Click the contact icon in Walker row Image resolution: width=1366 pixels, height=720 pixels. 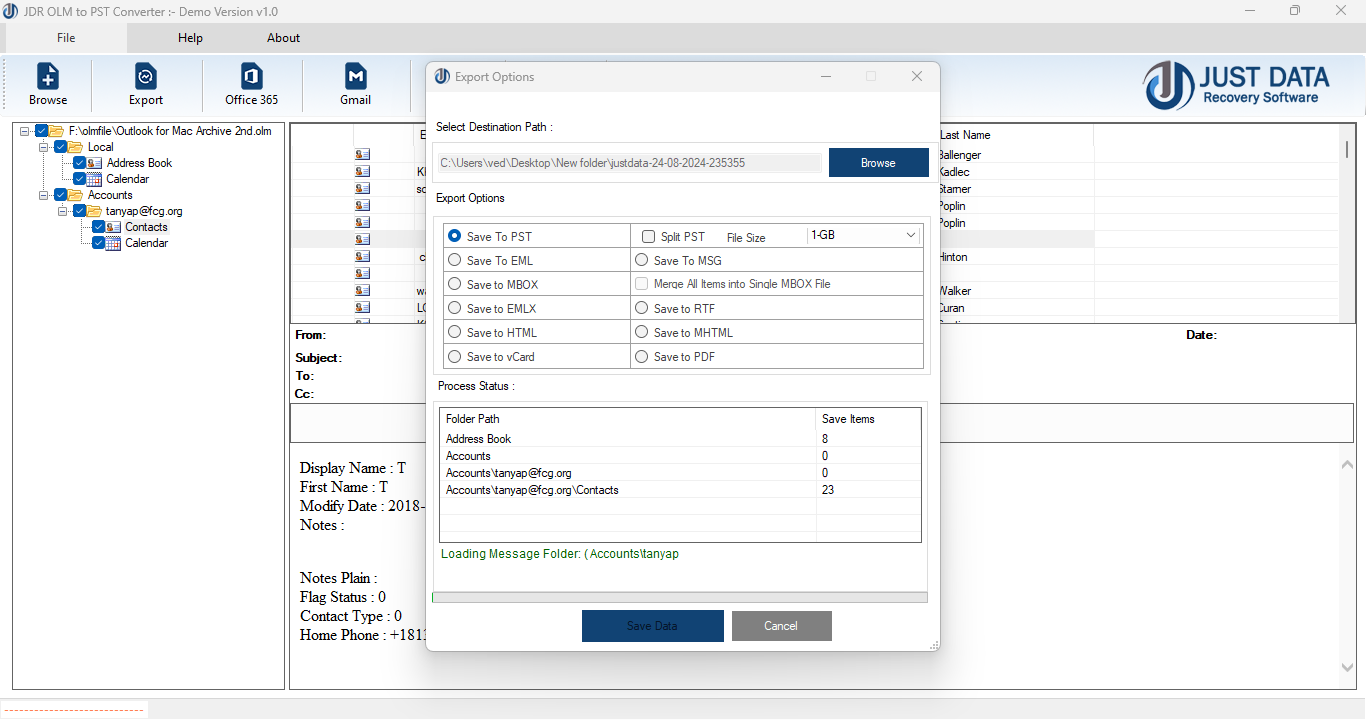362,291
